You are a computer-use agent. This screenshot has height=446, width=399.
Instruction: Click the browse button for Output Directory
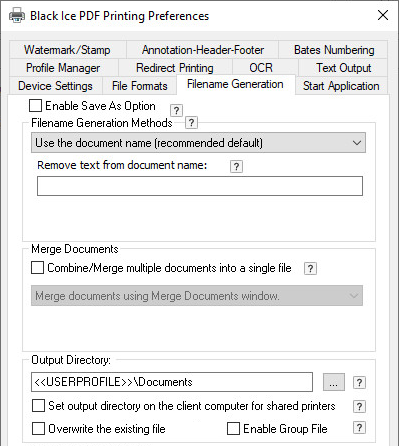coord(334,382)
